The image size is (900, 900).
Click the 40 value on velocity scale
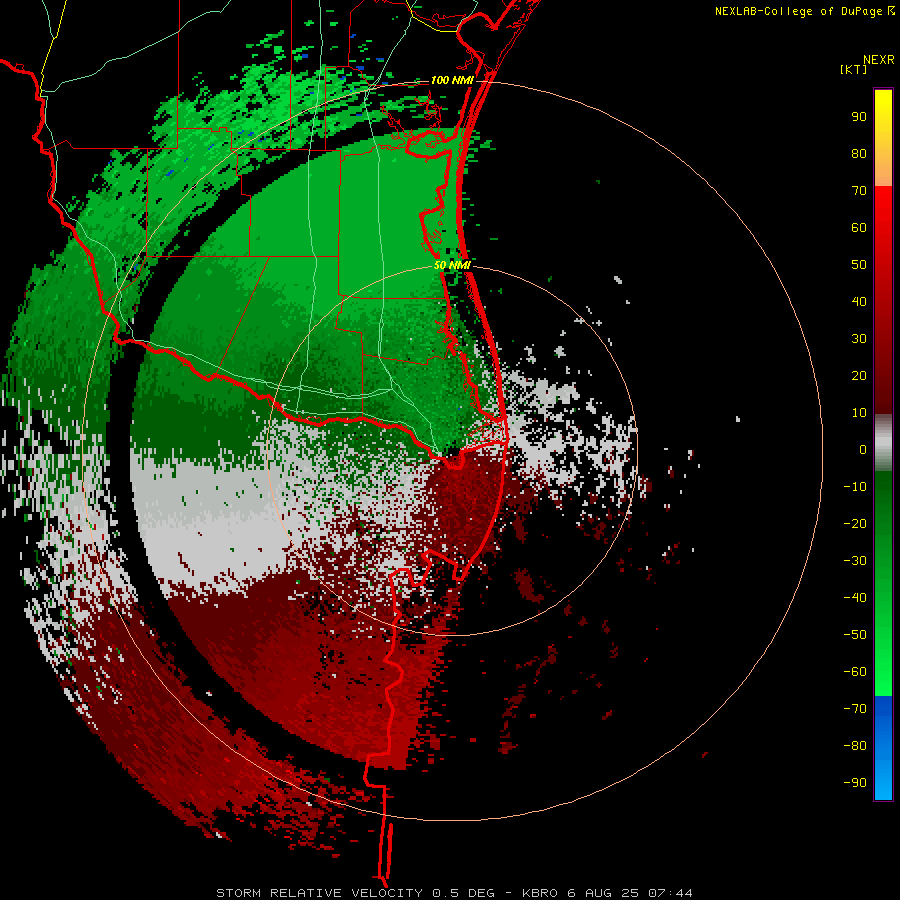pos(859,302)
